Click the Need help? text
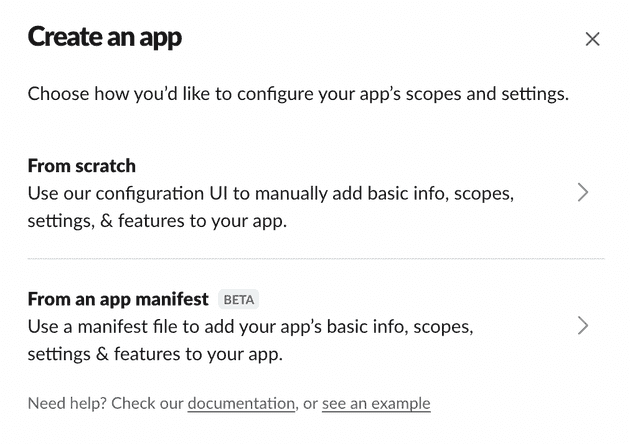 [67, 403]
